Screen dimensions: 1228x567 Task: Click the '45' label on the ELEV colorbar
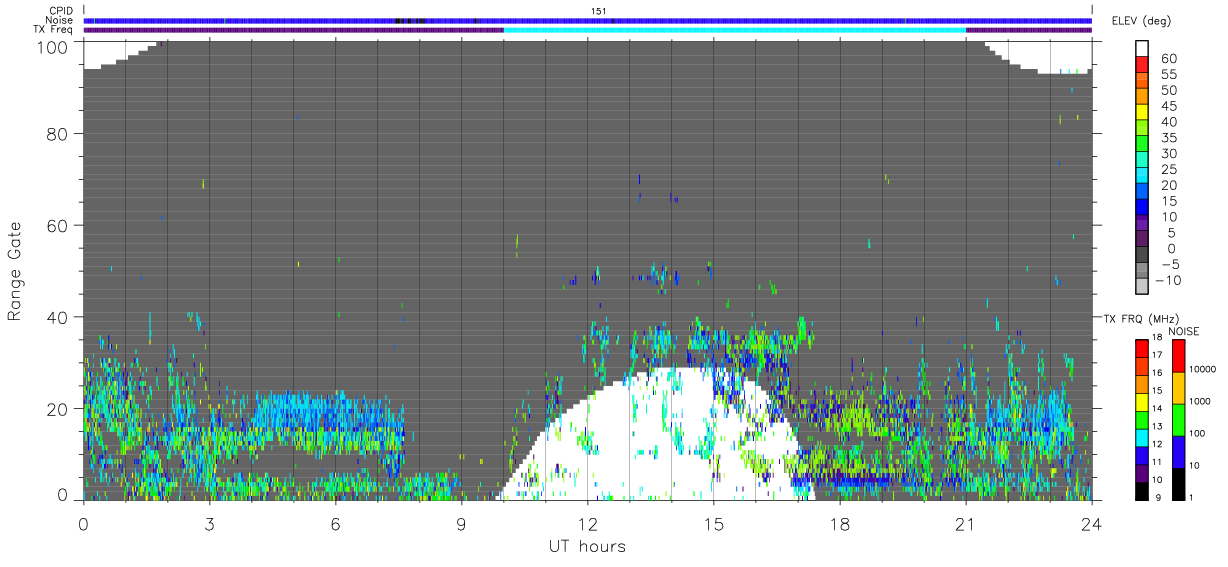[x=1170, y=106]
